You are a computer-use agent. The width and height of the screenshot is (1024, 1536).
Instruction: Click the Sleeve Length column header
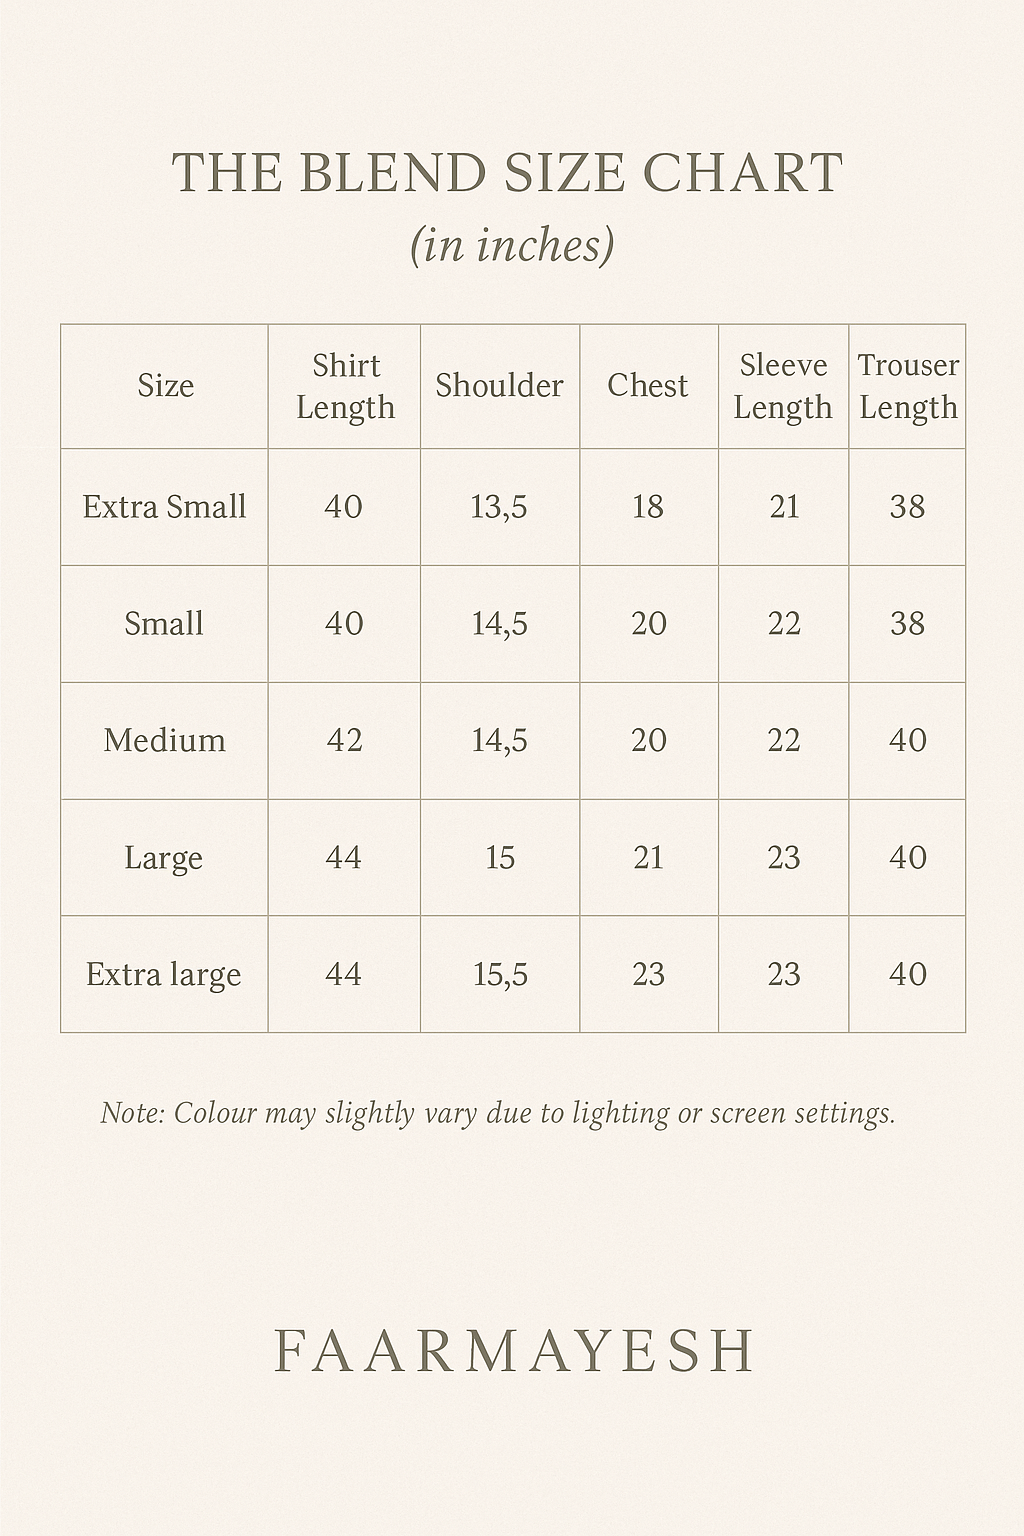pyautogui.click(x=783, y=386)
